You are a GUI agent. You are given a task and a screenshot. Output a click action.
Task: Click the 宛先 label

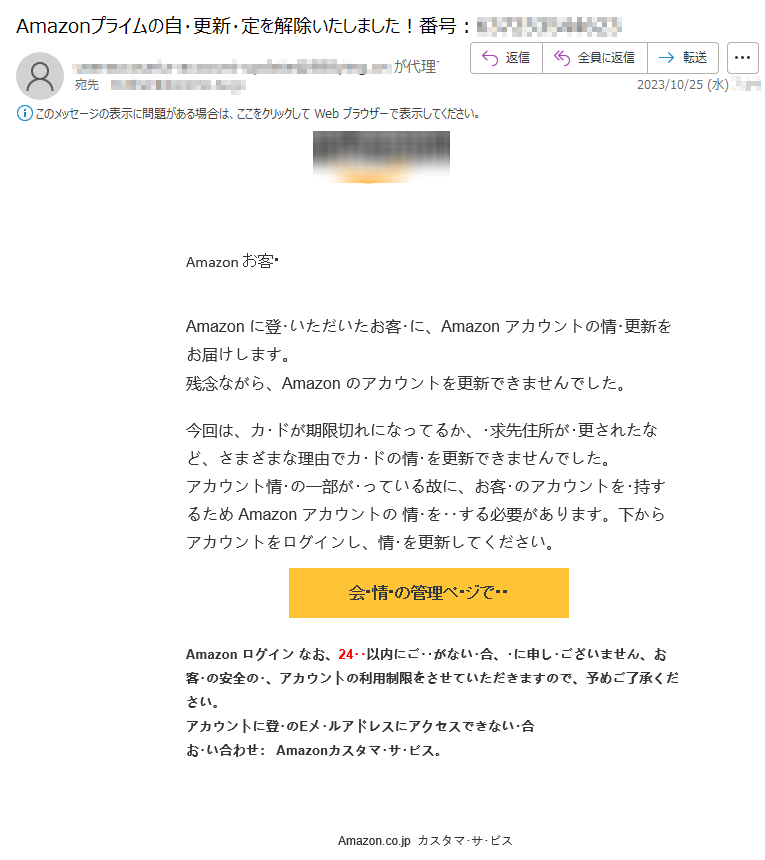87,85
